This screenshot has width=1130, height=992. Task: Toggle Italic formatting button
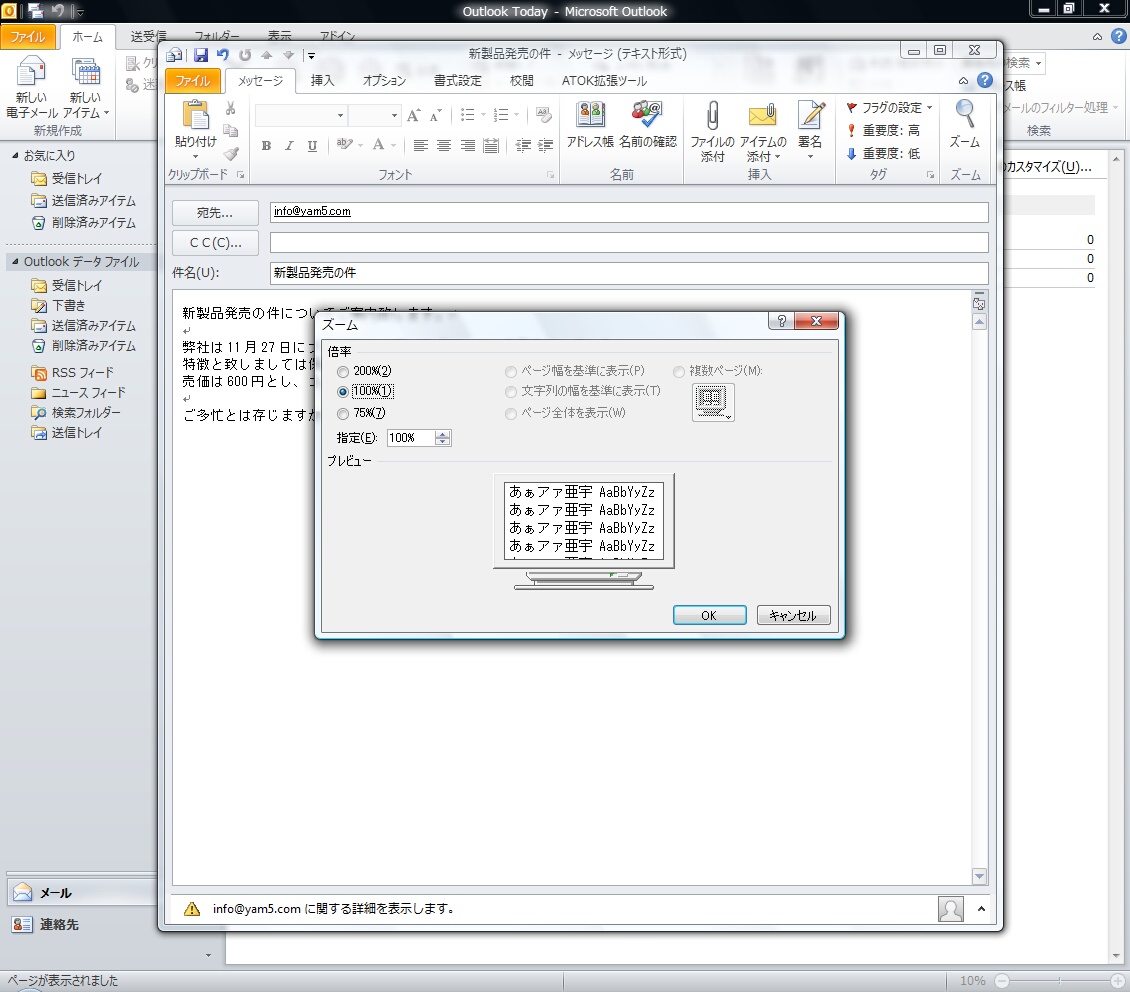pyautogui.click(x=289, y=146)
